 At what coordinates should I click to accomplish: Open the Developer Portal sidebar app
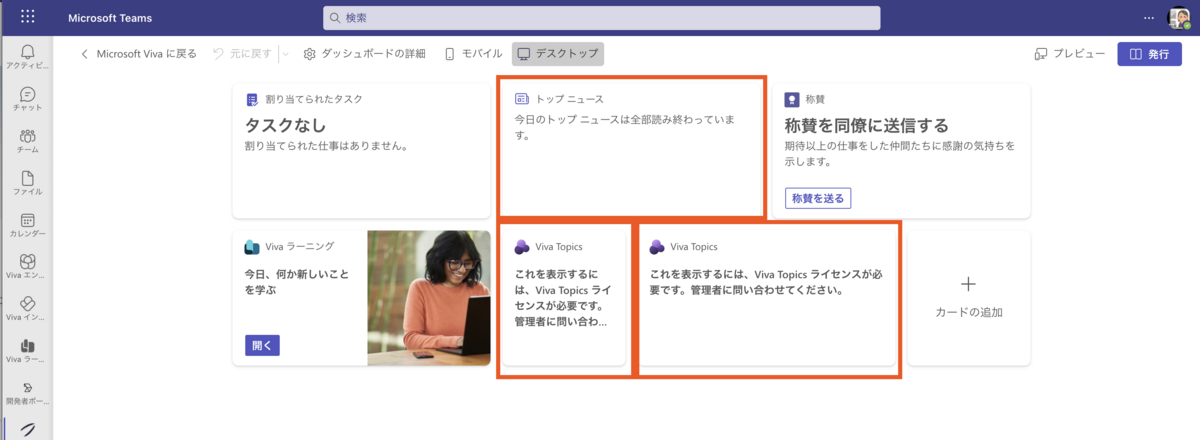point(27,393)
